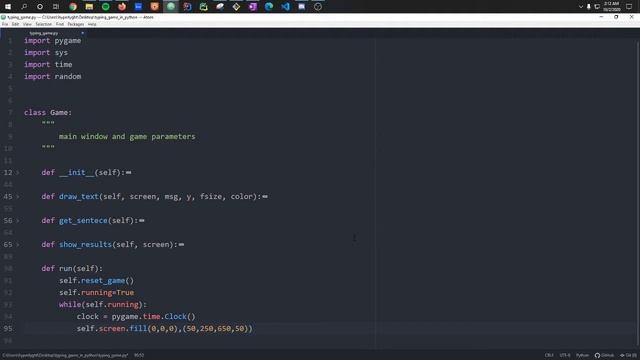
Task: Click the cursor position indicator in status bar
Action: [139, 356]
